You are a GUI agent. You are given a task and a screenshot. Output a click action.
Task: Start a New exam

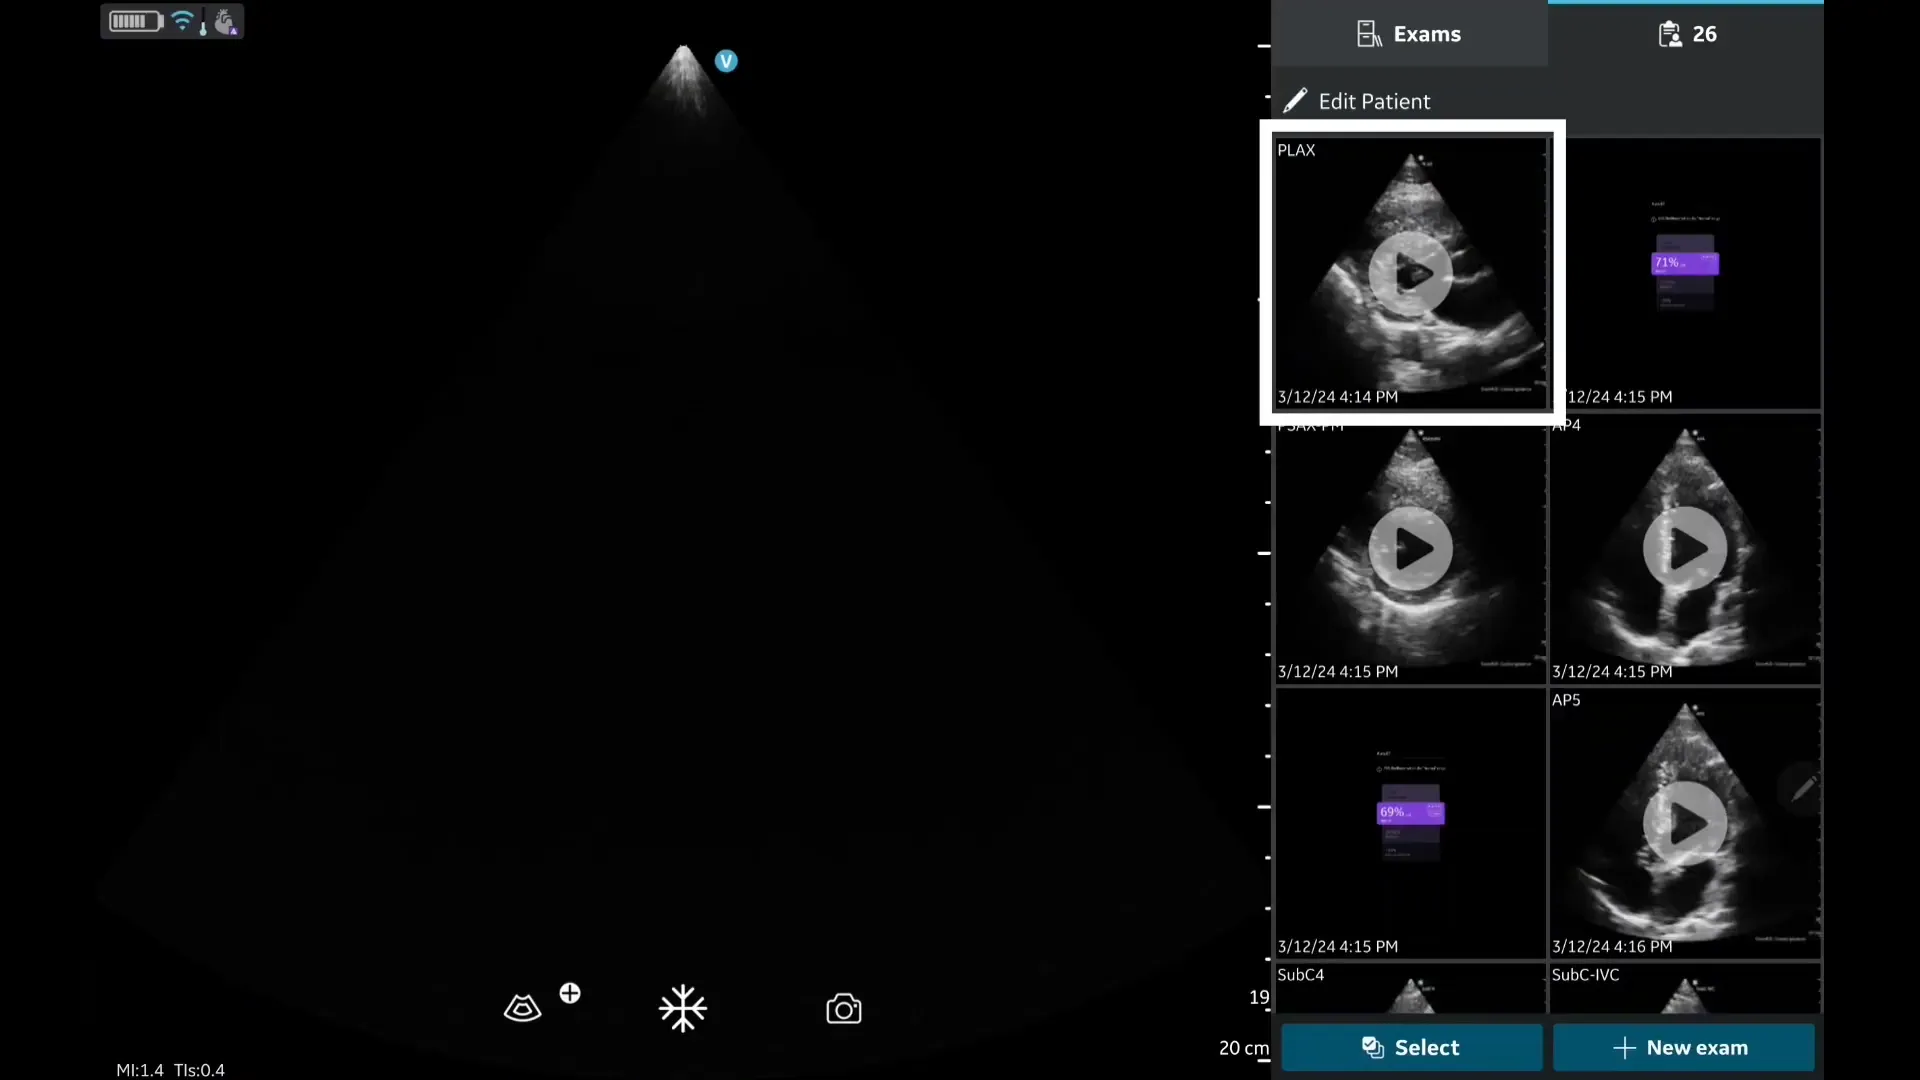pos(1683,1047)
